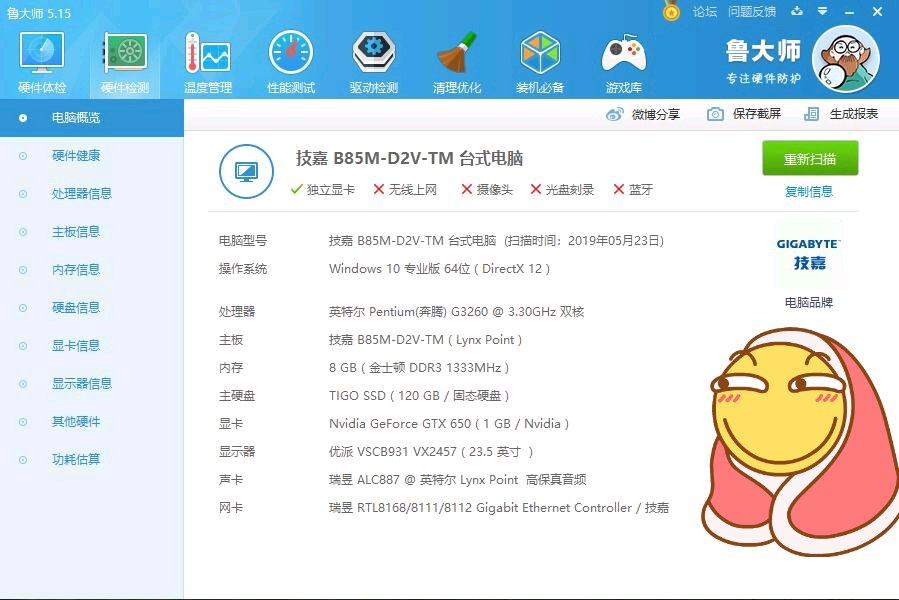Click Nvidia GeForce GTX 650 text
This screenshot has height=600, width=899.
[449, 424]
